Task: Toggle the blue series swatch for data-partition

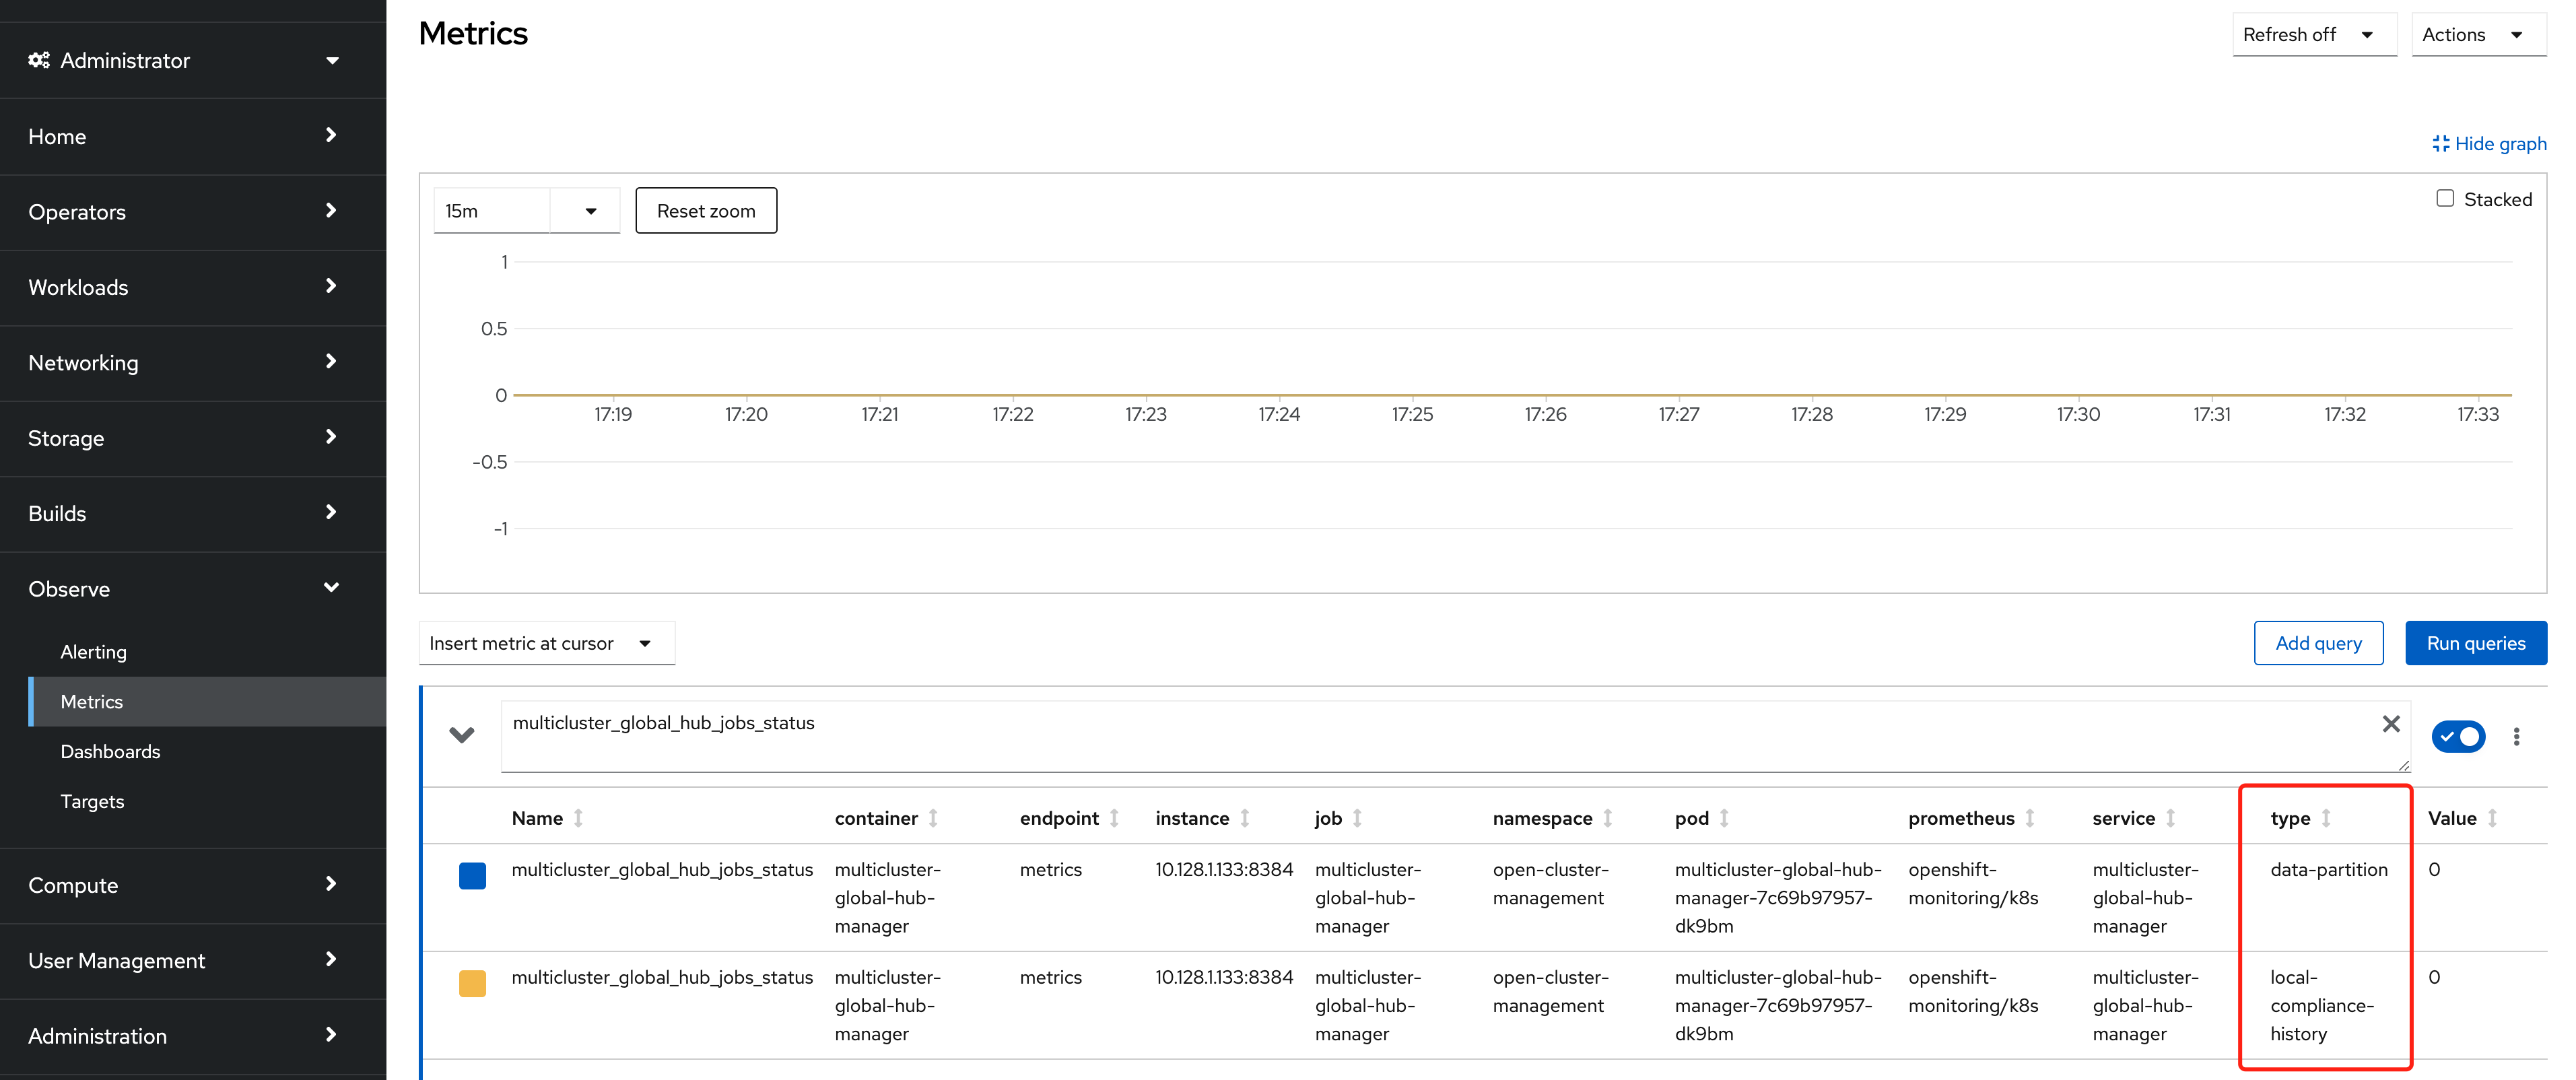Action: coord(472,876)
